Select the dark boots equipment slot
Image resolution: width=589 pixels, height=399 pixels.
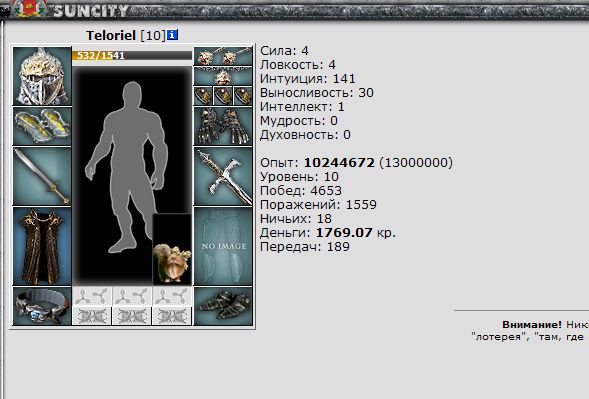pyautogui.click(x=223, y=306)
